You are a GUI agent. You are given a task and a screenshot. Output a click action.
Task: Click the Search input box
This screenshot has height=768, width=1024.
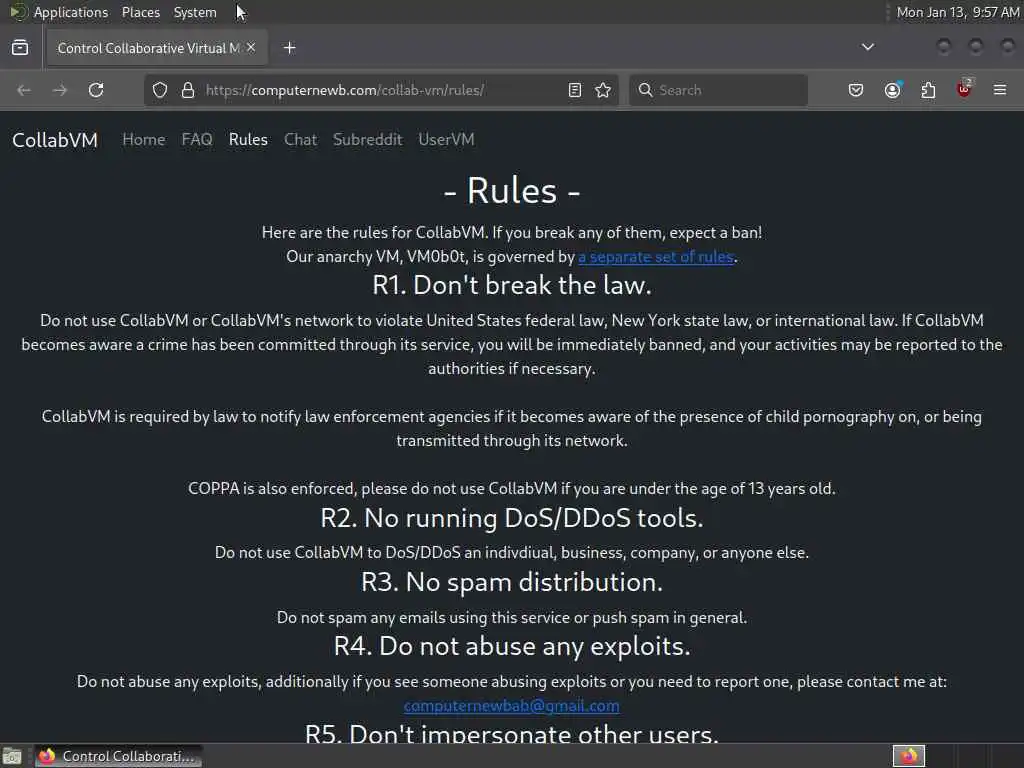tap(718, 90)
